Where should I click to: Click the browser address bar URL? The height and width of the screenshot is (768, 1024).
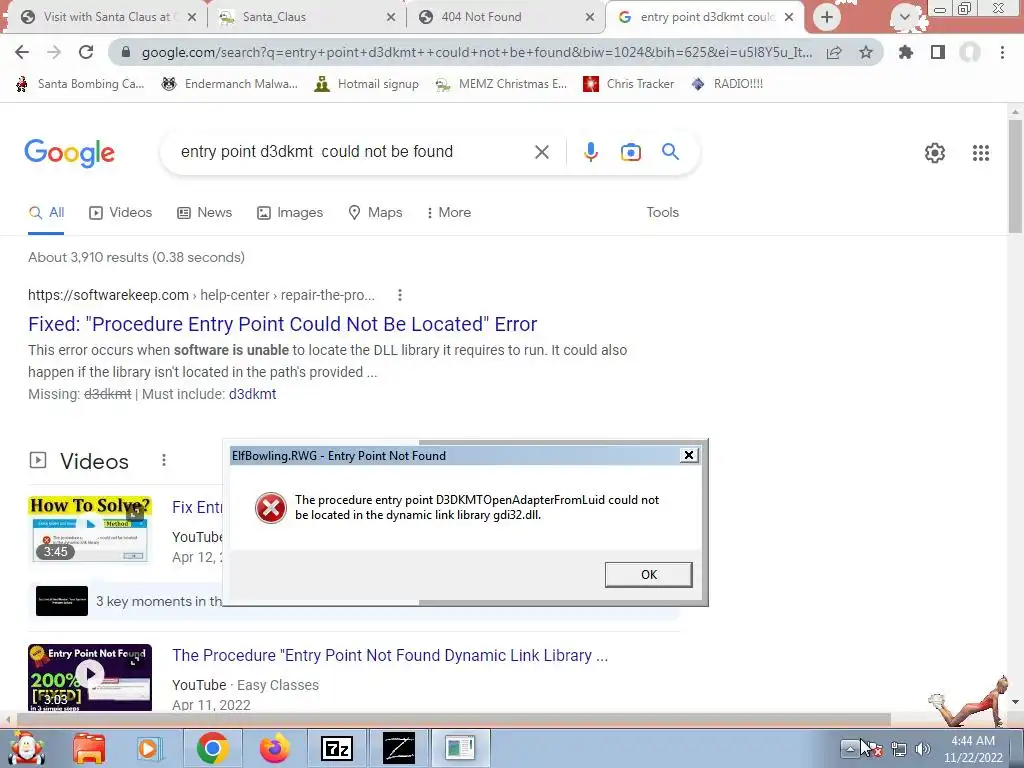point(477,53)
